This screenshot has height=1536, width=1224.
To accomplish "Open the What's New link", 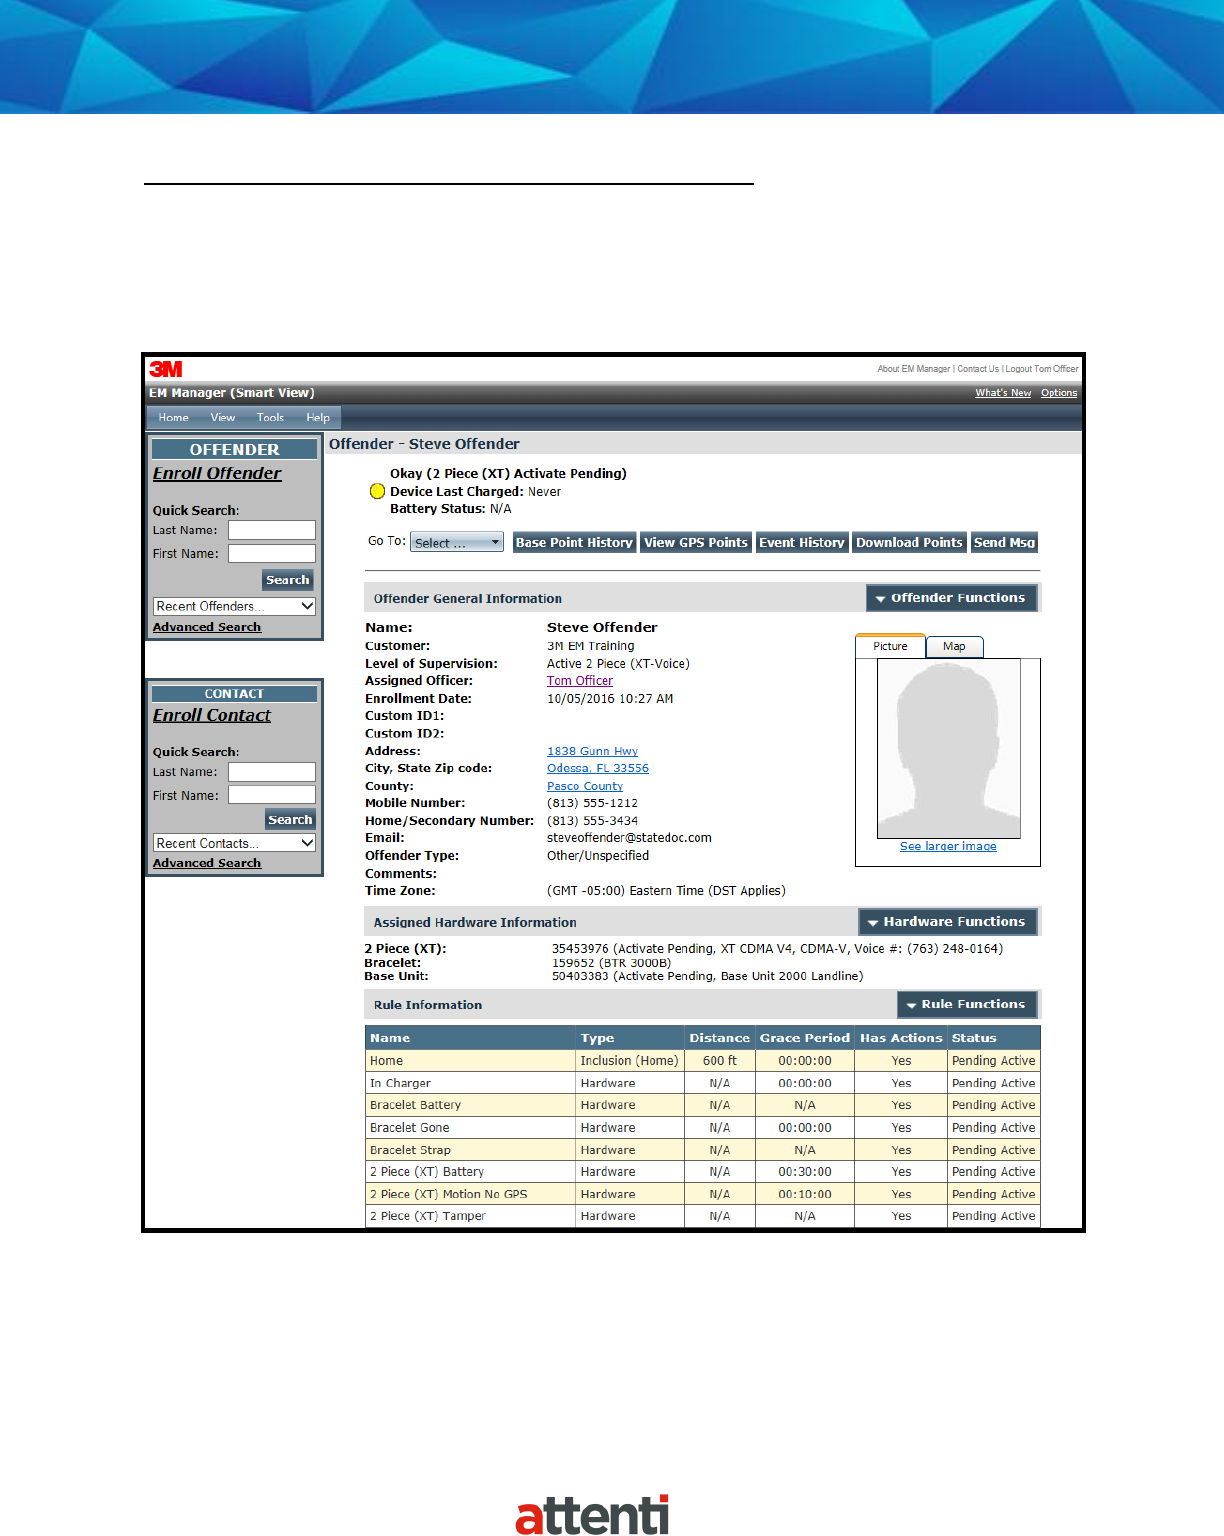I will point(1003,393).
